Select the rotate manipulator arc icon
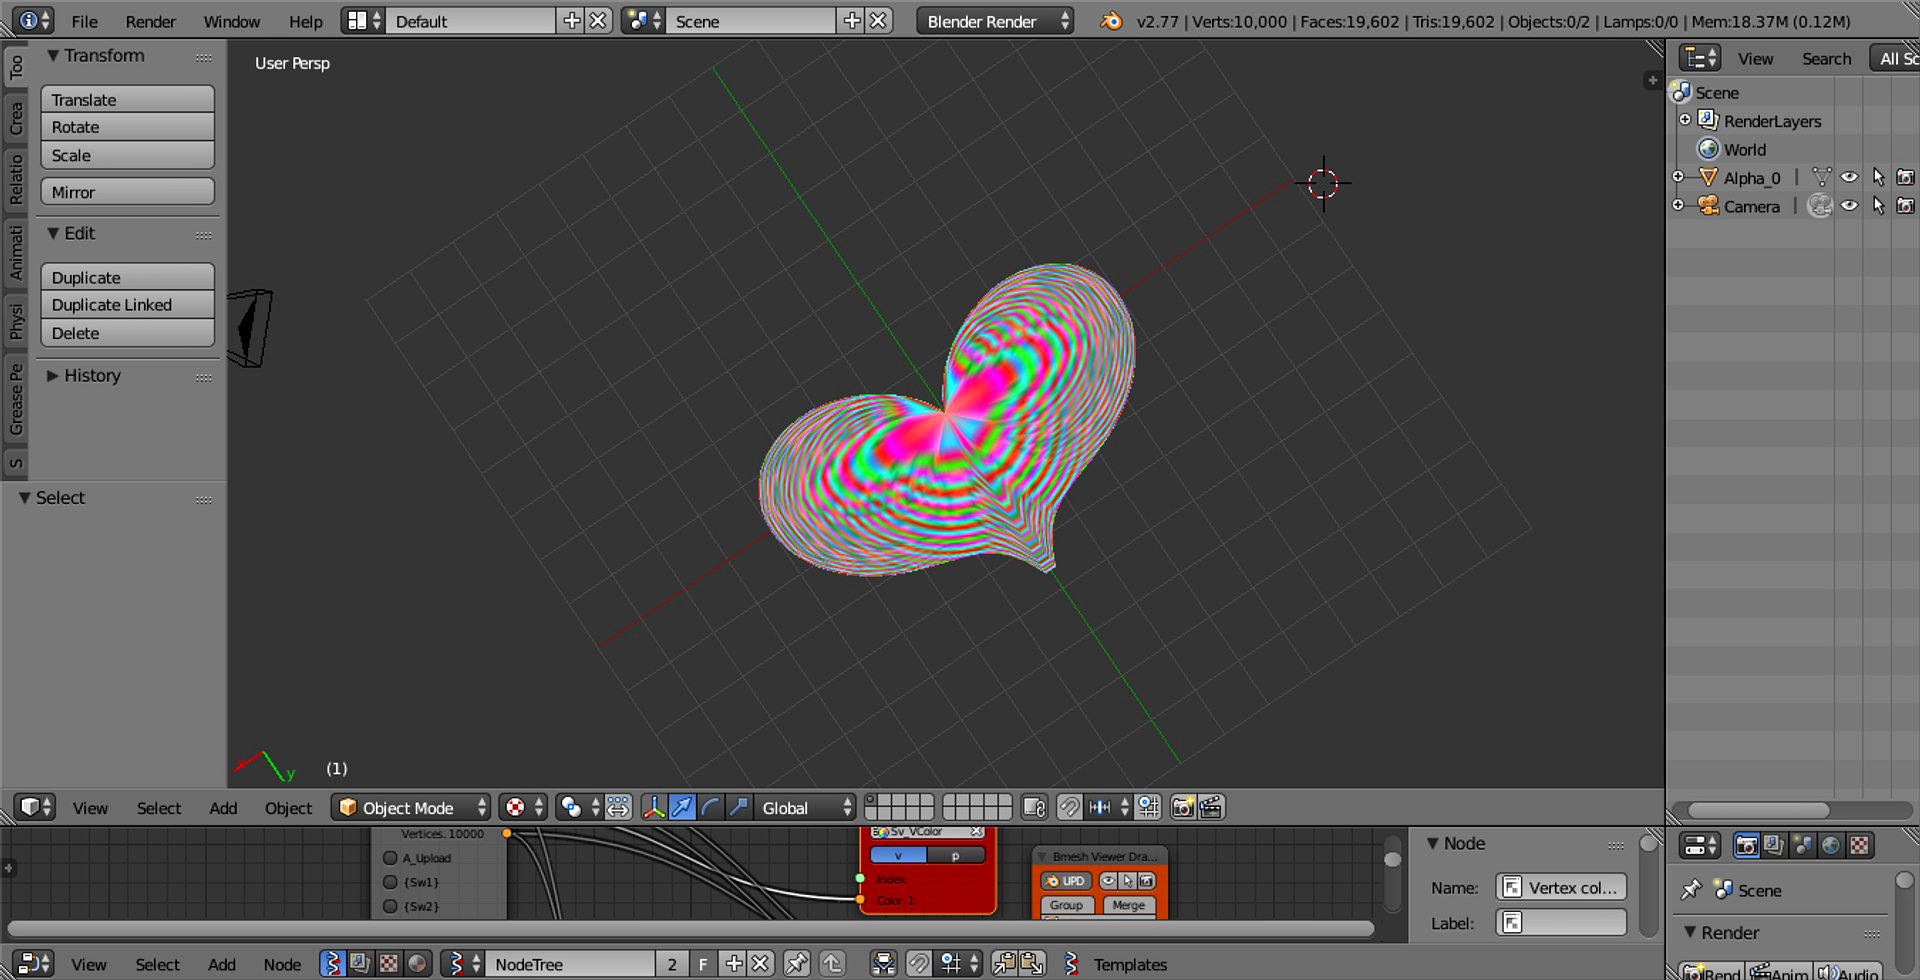1920x980 pixels. (710, 807)
